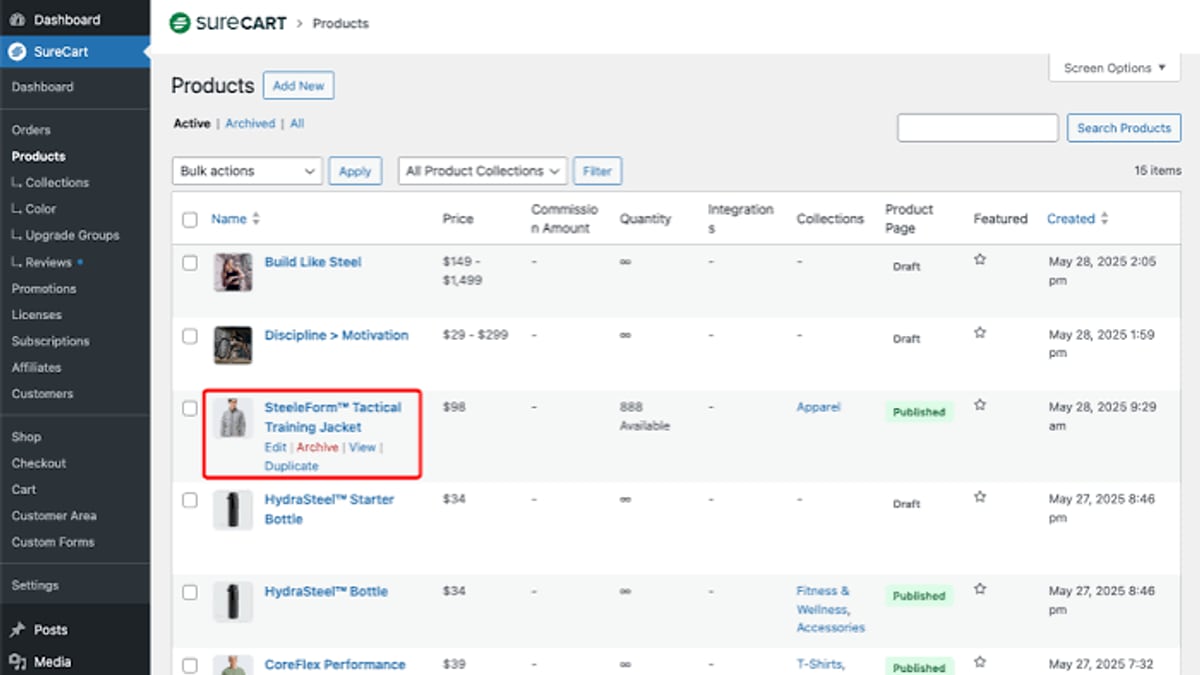Viewport: 1200px width, 675px height.
Task: Open HydraSteel Bottle product thumbnail
Action: (233, 602)
